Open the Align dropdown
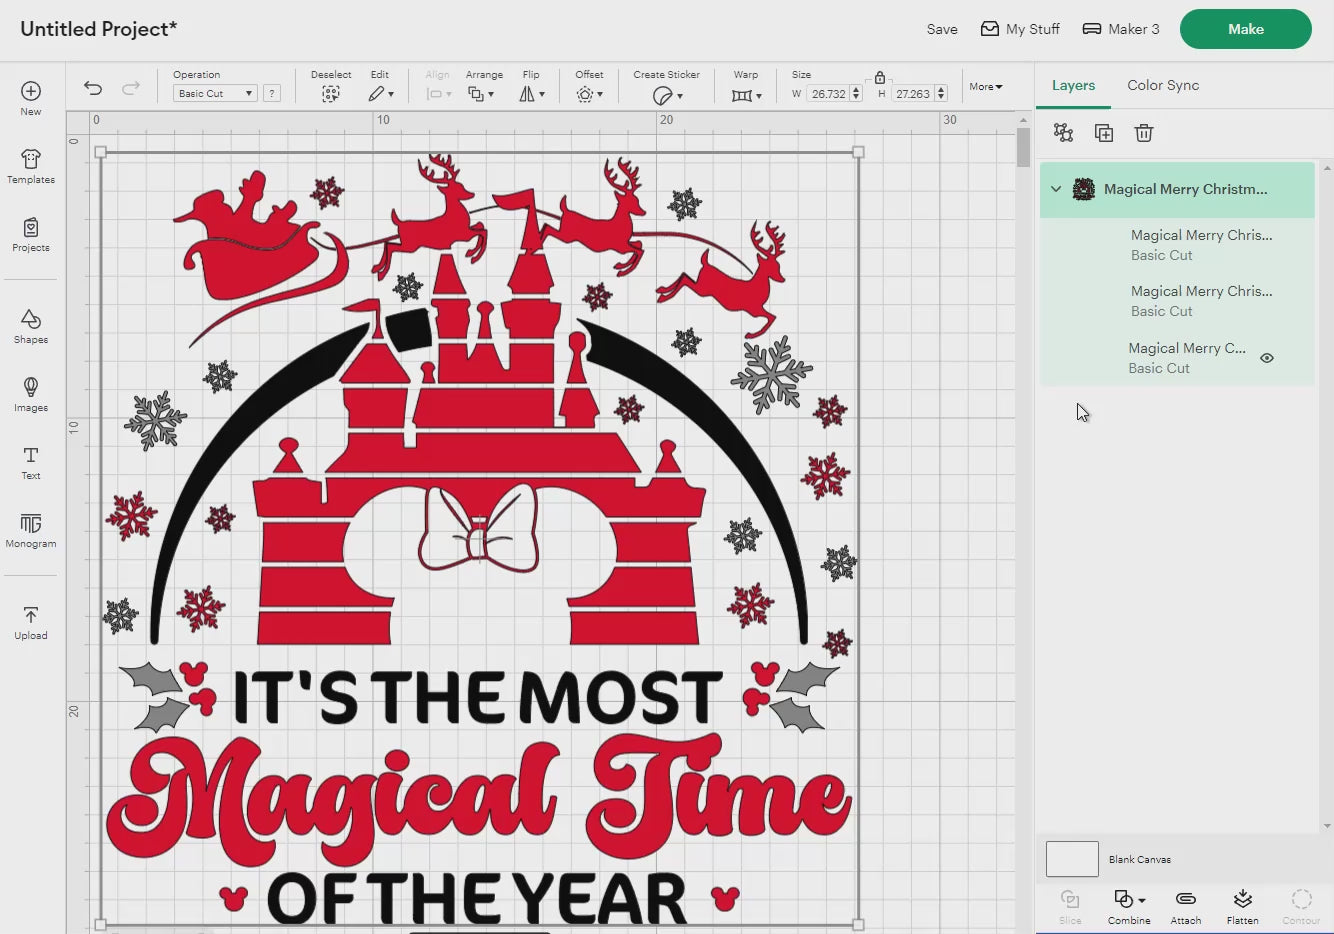Viewport: 1334px width, 934px height. pos(438,94)
